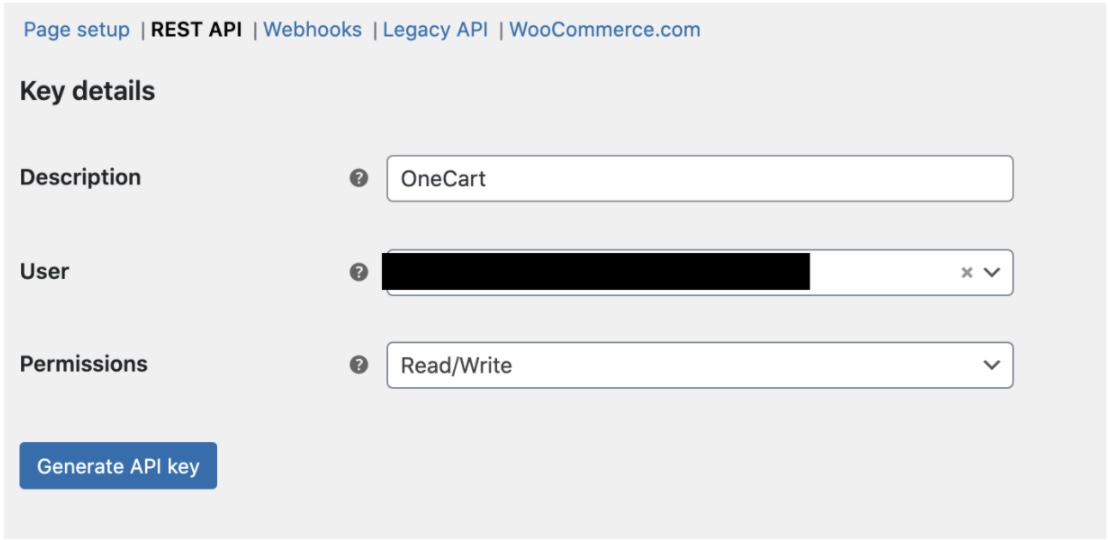Click the Permissions help question mark icon
Screen dimensions: 1108x540
[359, 365]
